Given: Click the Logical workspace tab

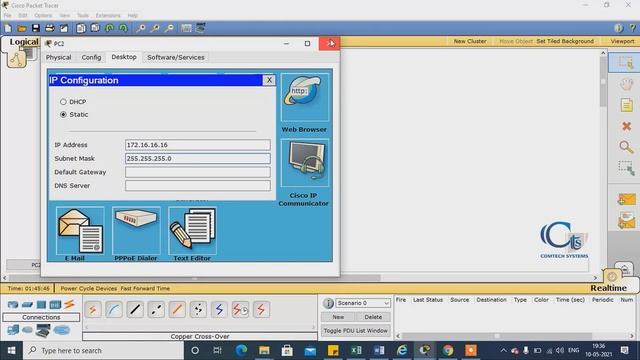Looking at the screenshot, I should click(x=24, y=42).
